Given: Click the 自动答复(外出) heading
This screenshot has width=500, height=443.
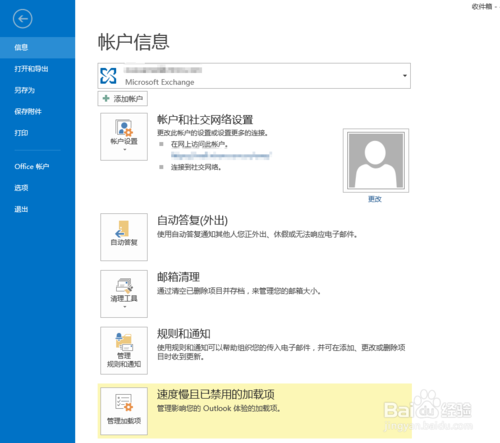Looking at the screenshot, I should [x=192, y=220].
